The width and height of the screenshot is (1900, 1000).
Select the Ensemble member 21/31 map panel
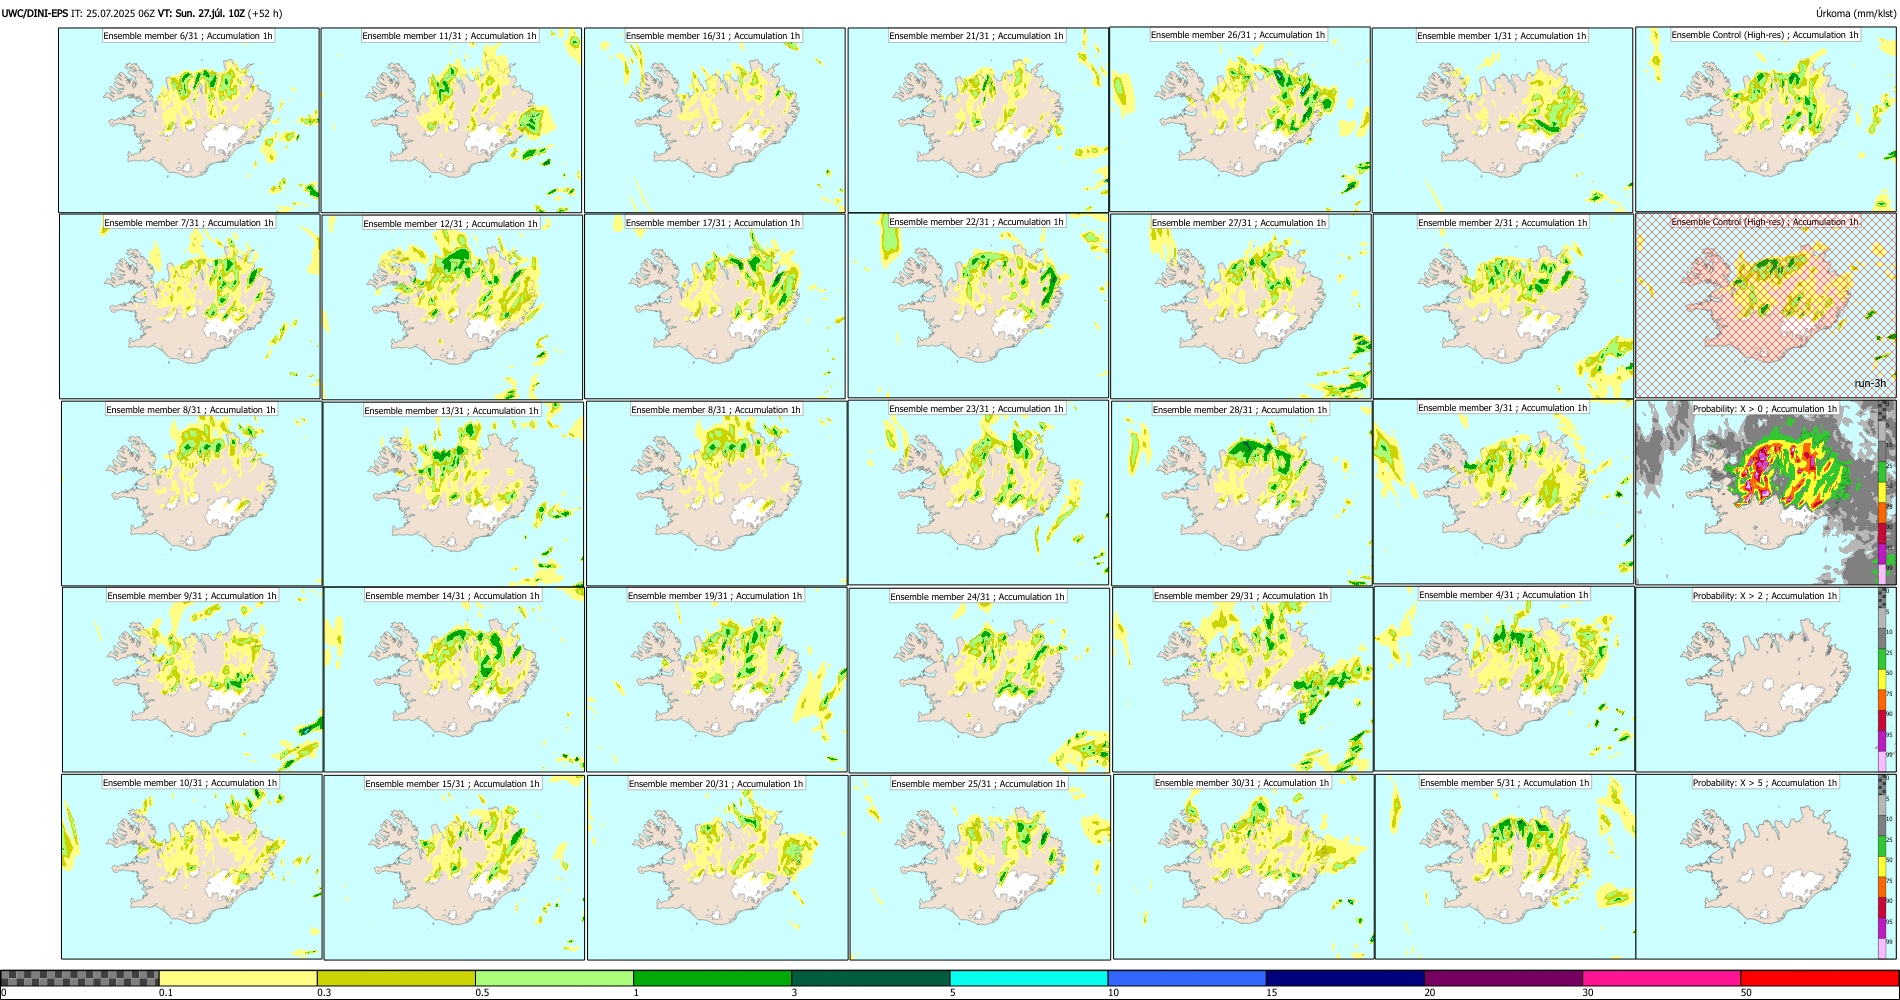pyautogui.click(x=978, y=120)
